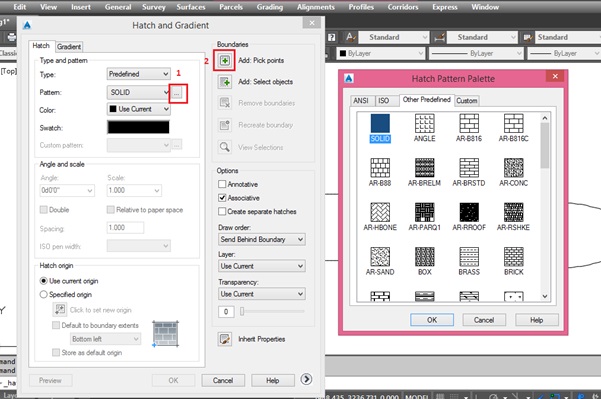Open the Layer dropdown Use Current
The image size is (601, 399).
262,266
